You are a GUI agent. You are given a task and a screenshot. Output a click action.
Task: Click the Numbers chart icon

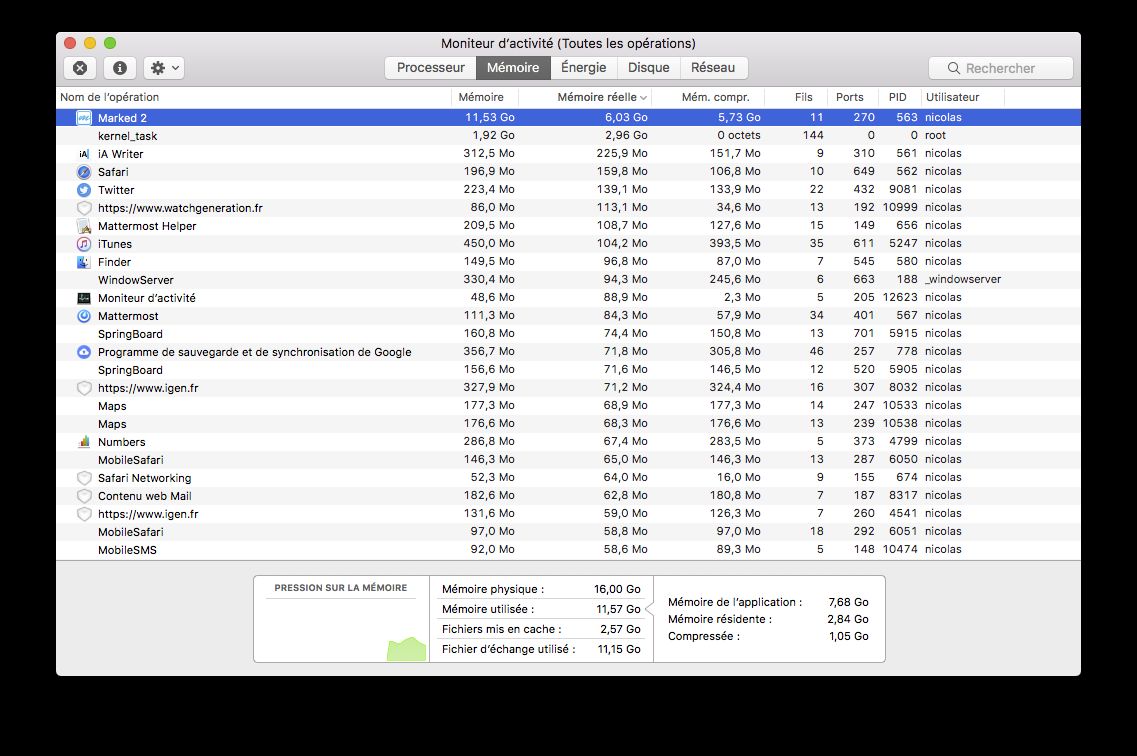pyautogui.click(x=84, y=442)
